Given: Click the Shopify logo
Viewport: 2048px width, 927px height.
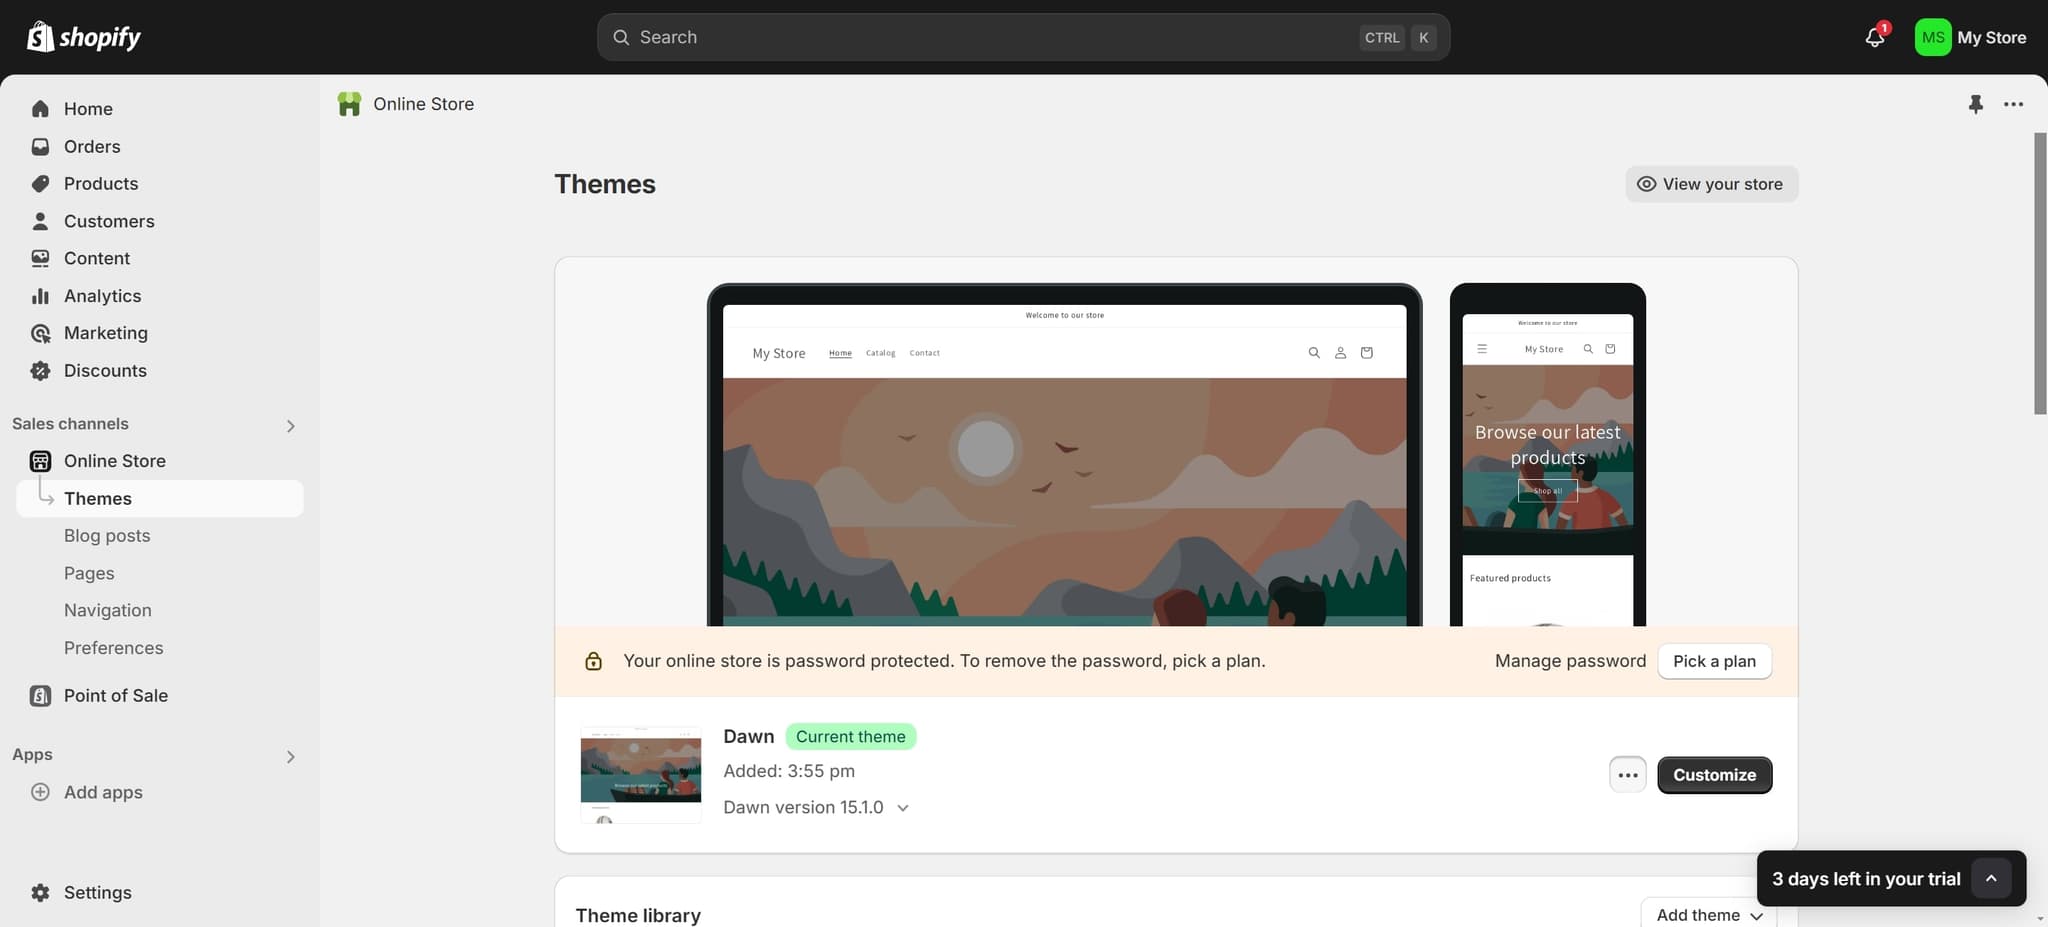Looking at the screenshot, I should (84, 36).
